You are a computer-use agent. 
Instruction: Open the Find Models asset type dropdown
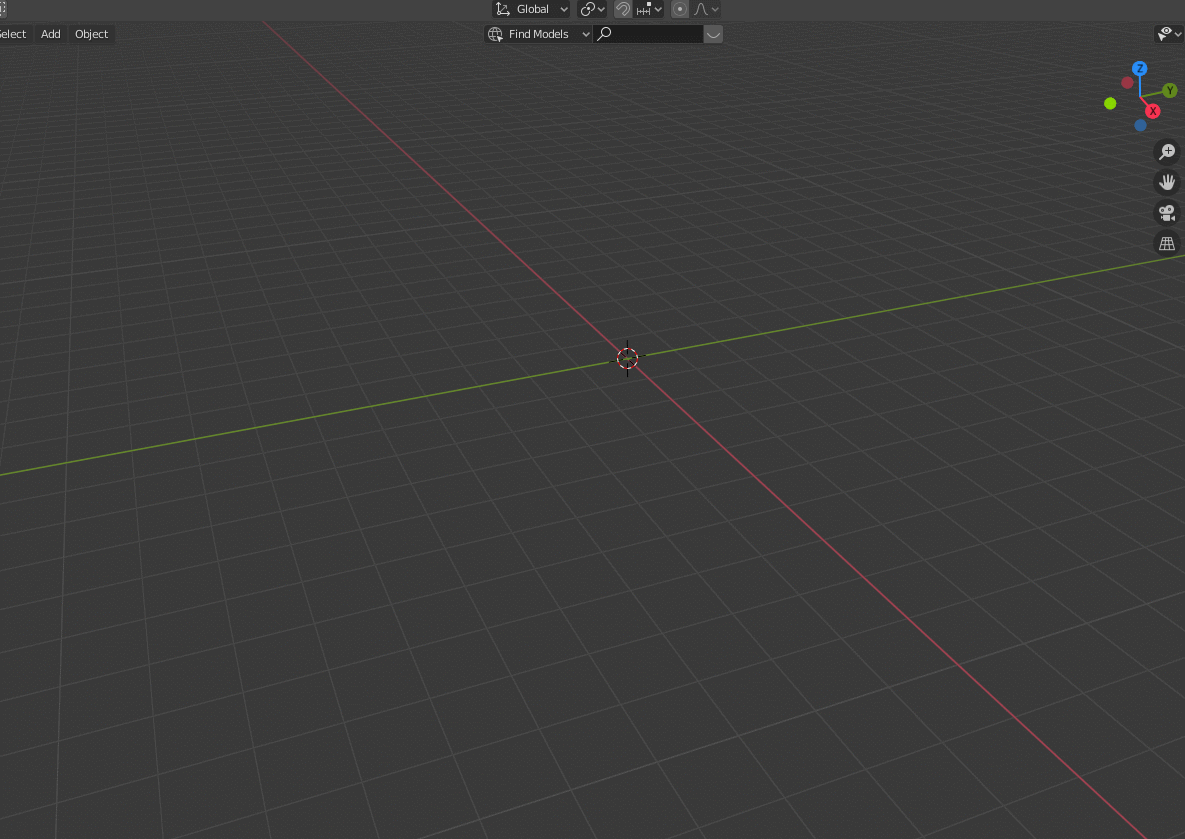coord(538,34)
